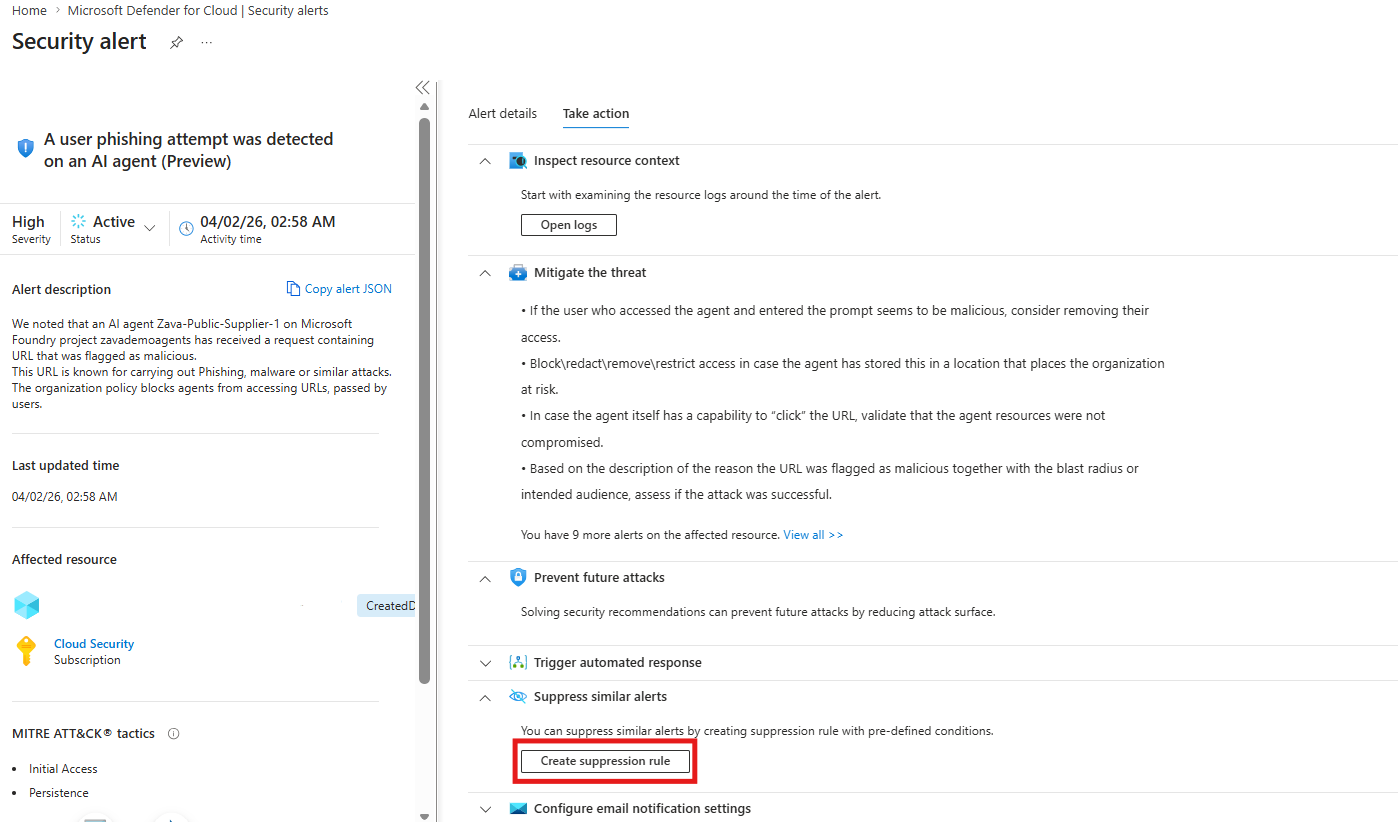This screenshot has width=1398, height=822.
Task: Open the Cloud Security subscription link
Action: 94,644
